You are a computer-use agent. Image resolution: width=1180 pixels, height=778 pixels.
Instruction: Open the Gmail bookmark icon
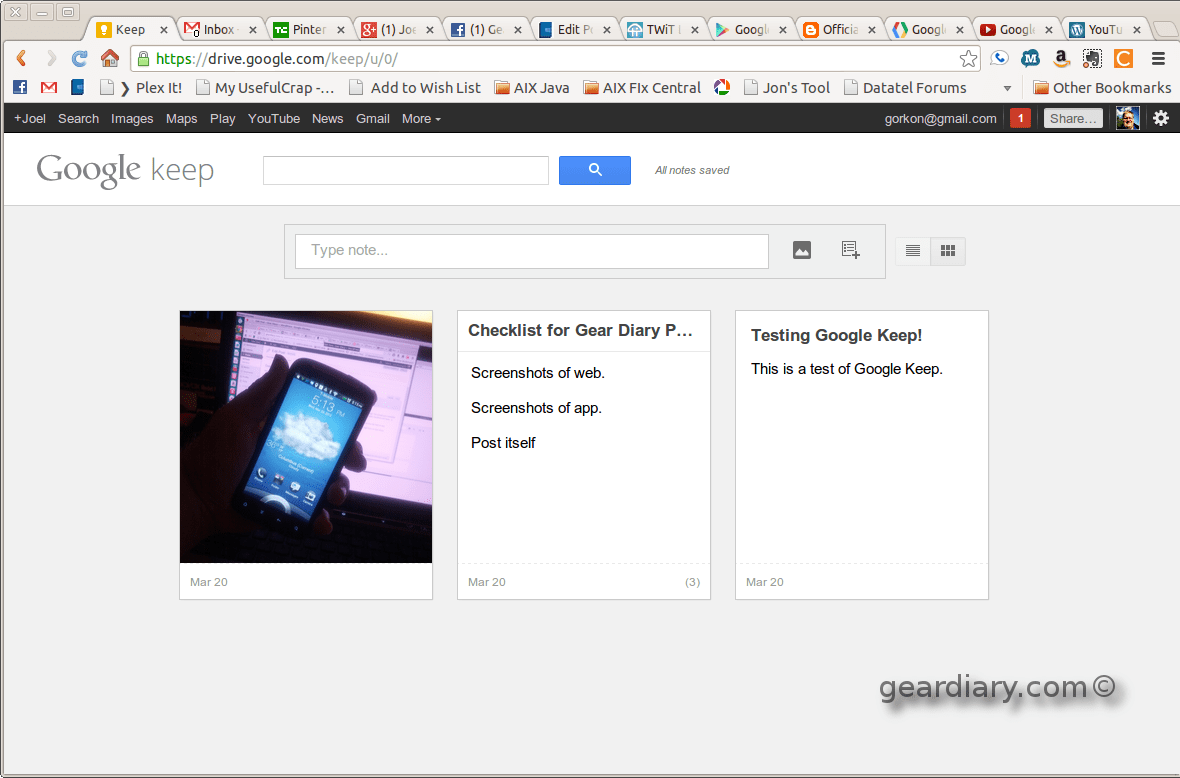pos(49,87)
